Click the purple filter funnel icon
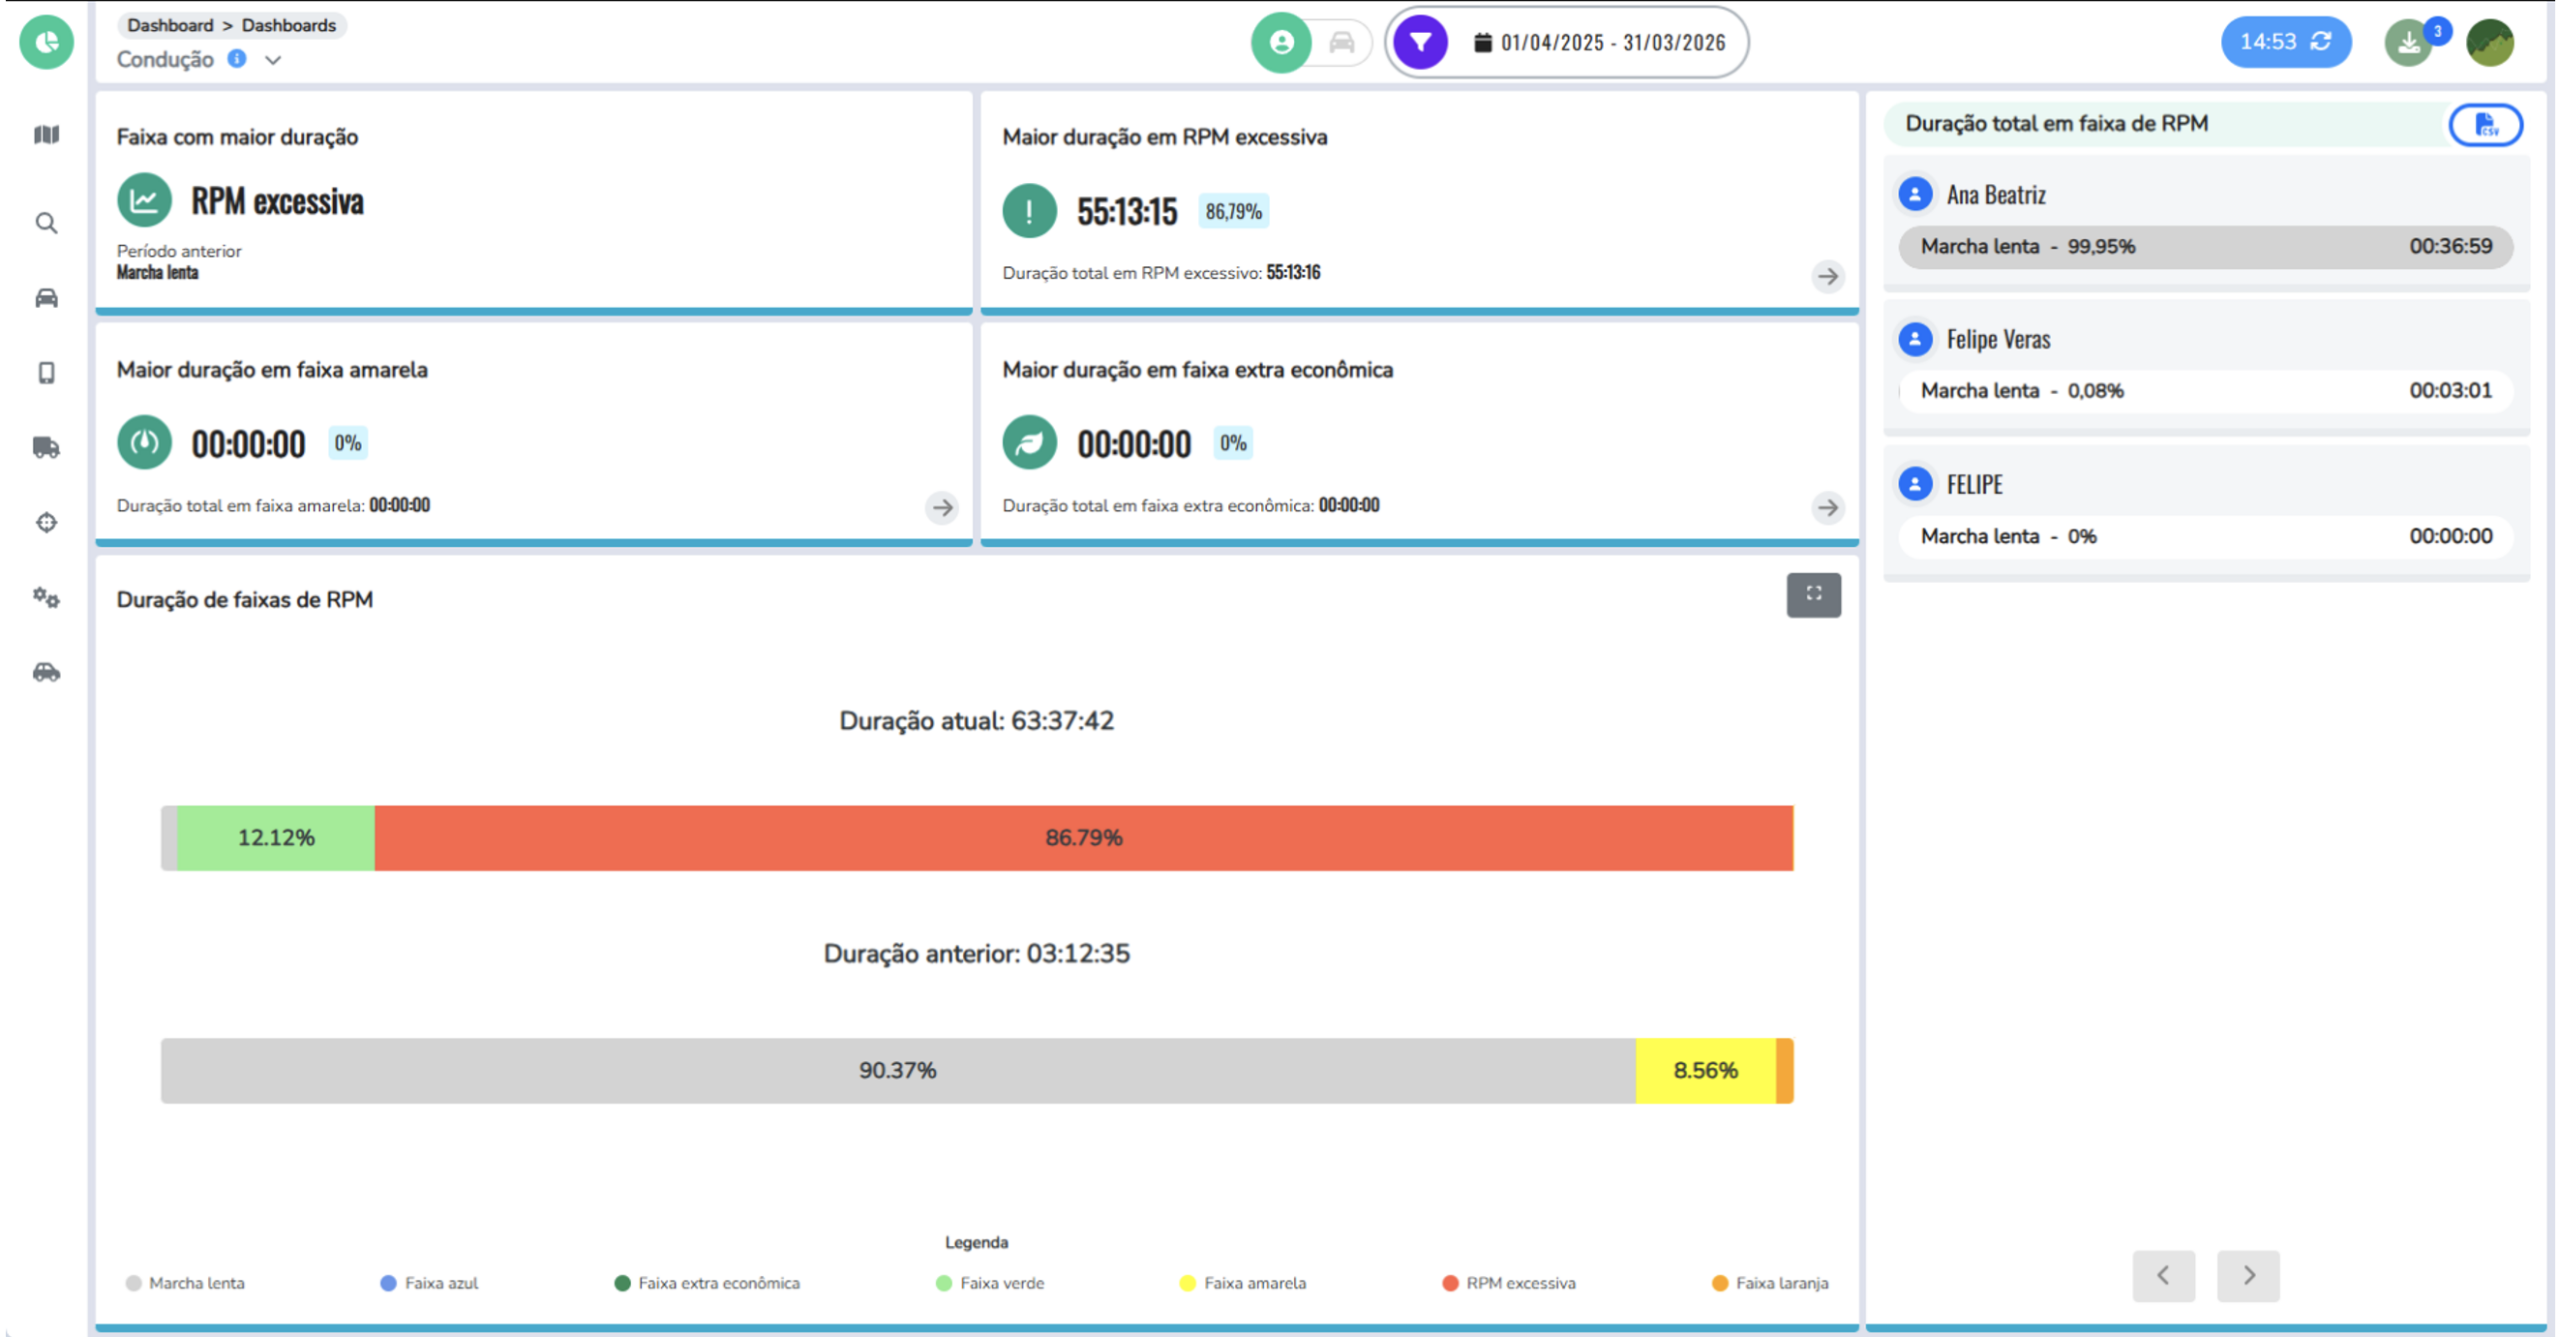This screenshot has width=2560, height=1337. [1420, 42]
